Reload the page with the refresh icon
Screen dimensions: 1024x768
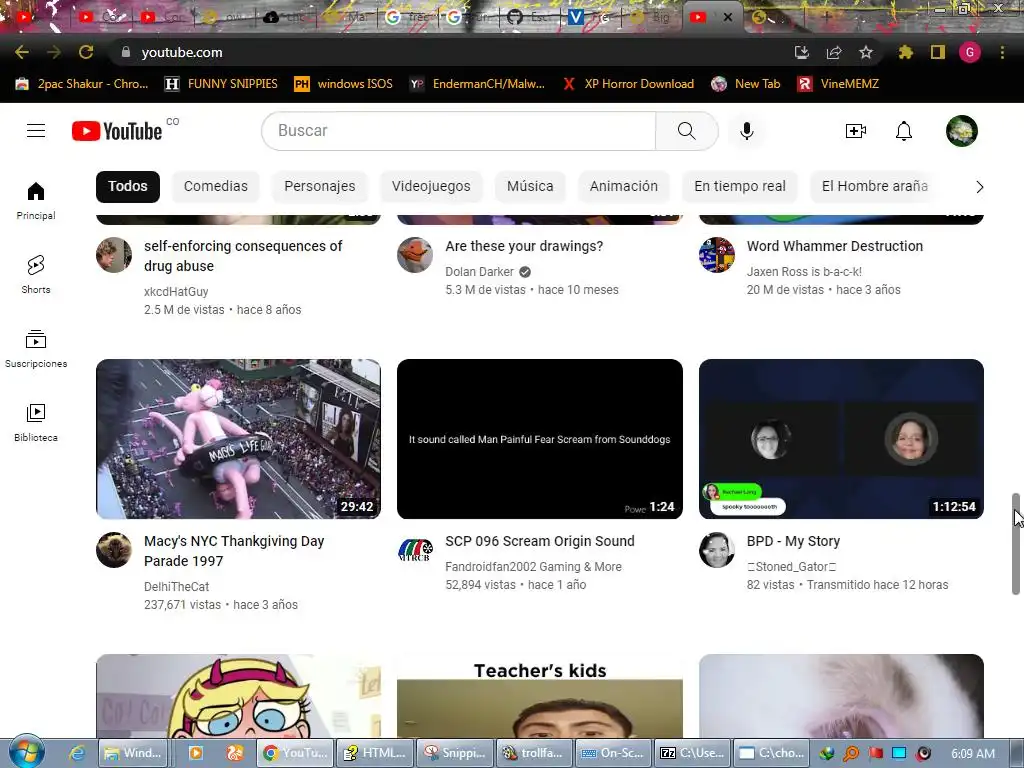click(x=86, y=52)
